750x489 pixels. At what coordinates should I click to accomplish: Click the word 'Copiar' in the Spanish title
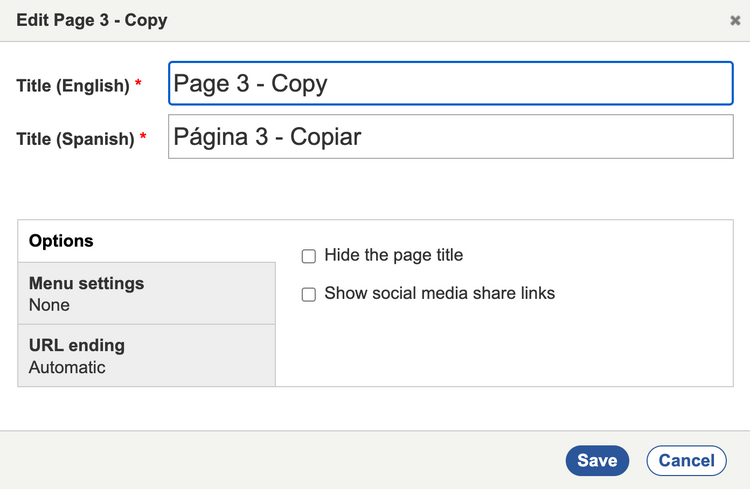325,137
